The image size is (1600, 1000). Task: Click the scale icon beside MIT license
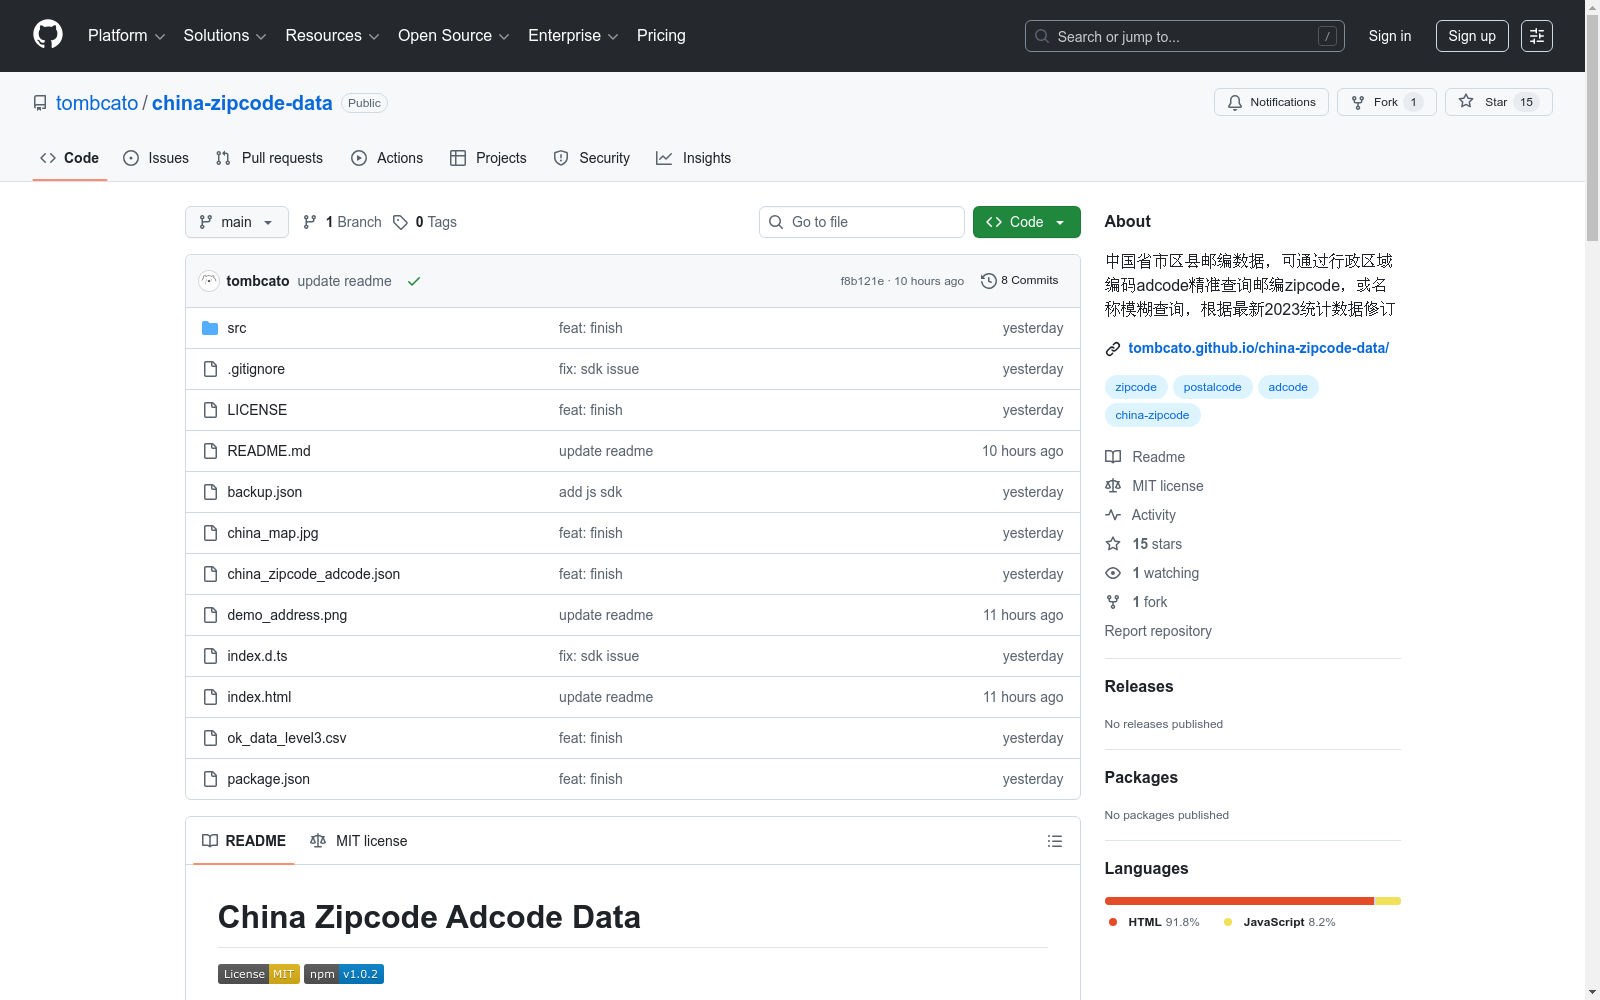pos(1113,486)
